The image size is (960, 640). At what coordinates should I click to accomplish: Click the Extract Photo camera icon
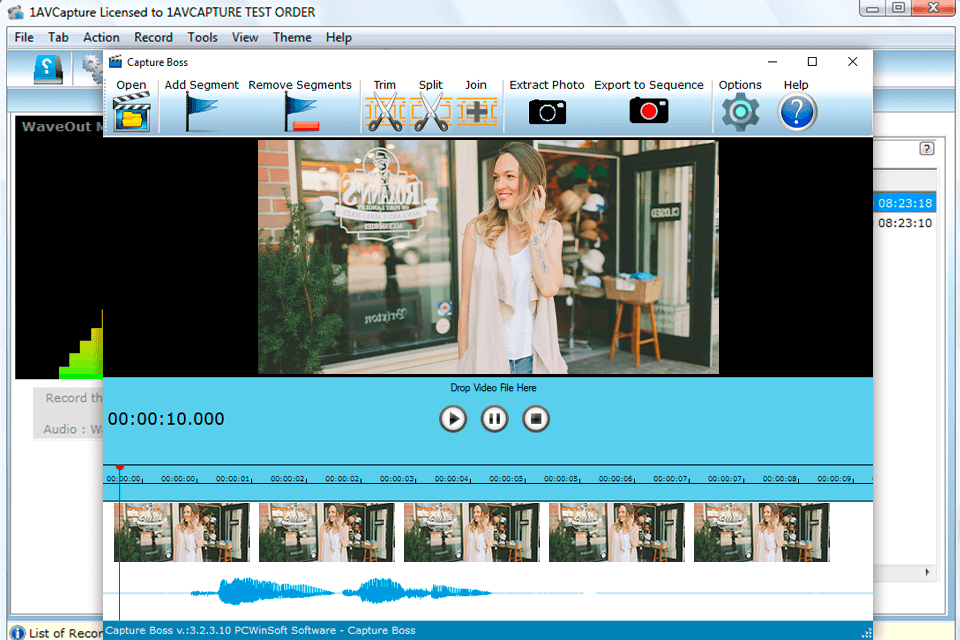[x=547, y=111]
